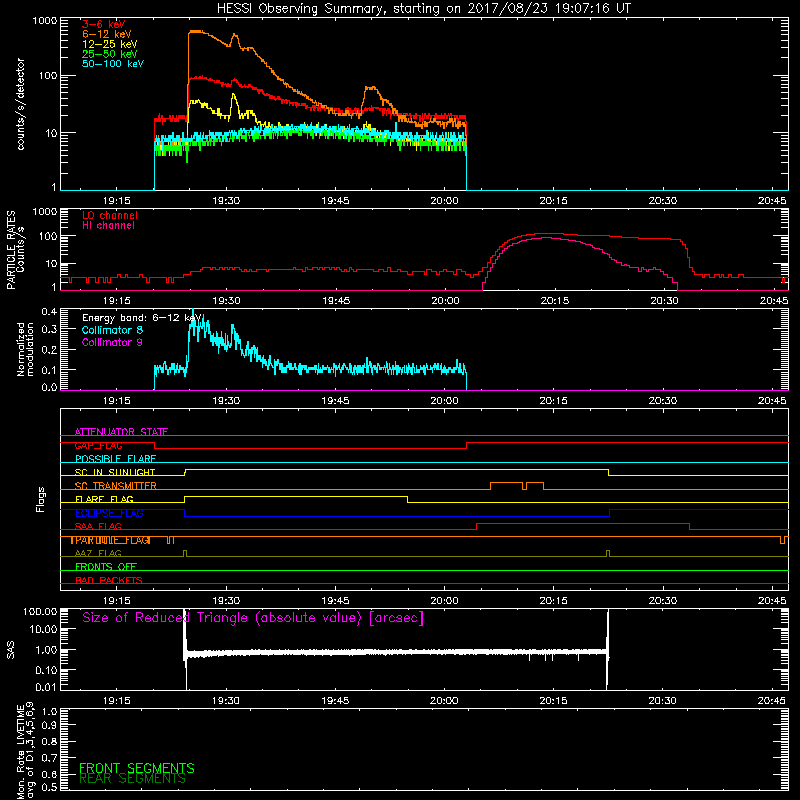
Task: Click the FLARE_FLAG label
Action: [x=104, y=499]
